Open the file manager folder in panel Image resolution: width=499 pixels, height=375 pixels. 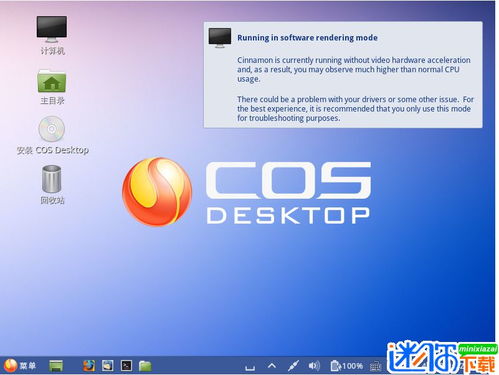[145, 366]
